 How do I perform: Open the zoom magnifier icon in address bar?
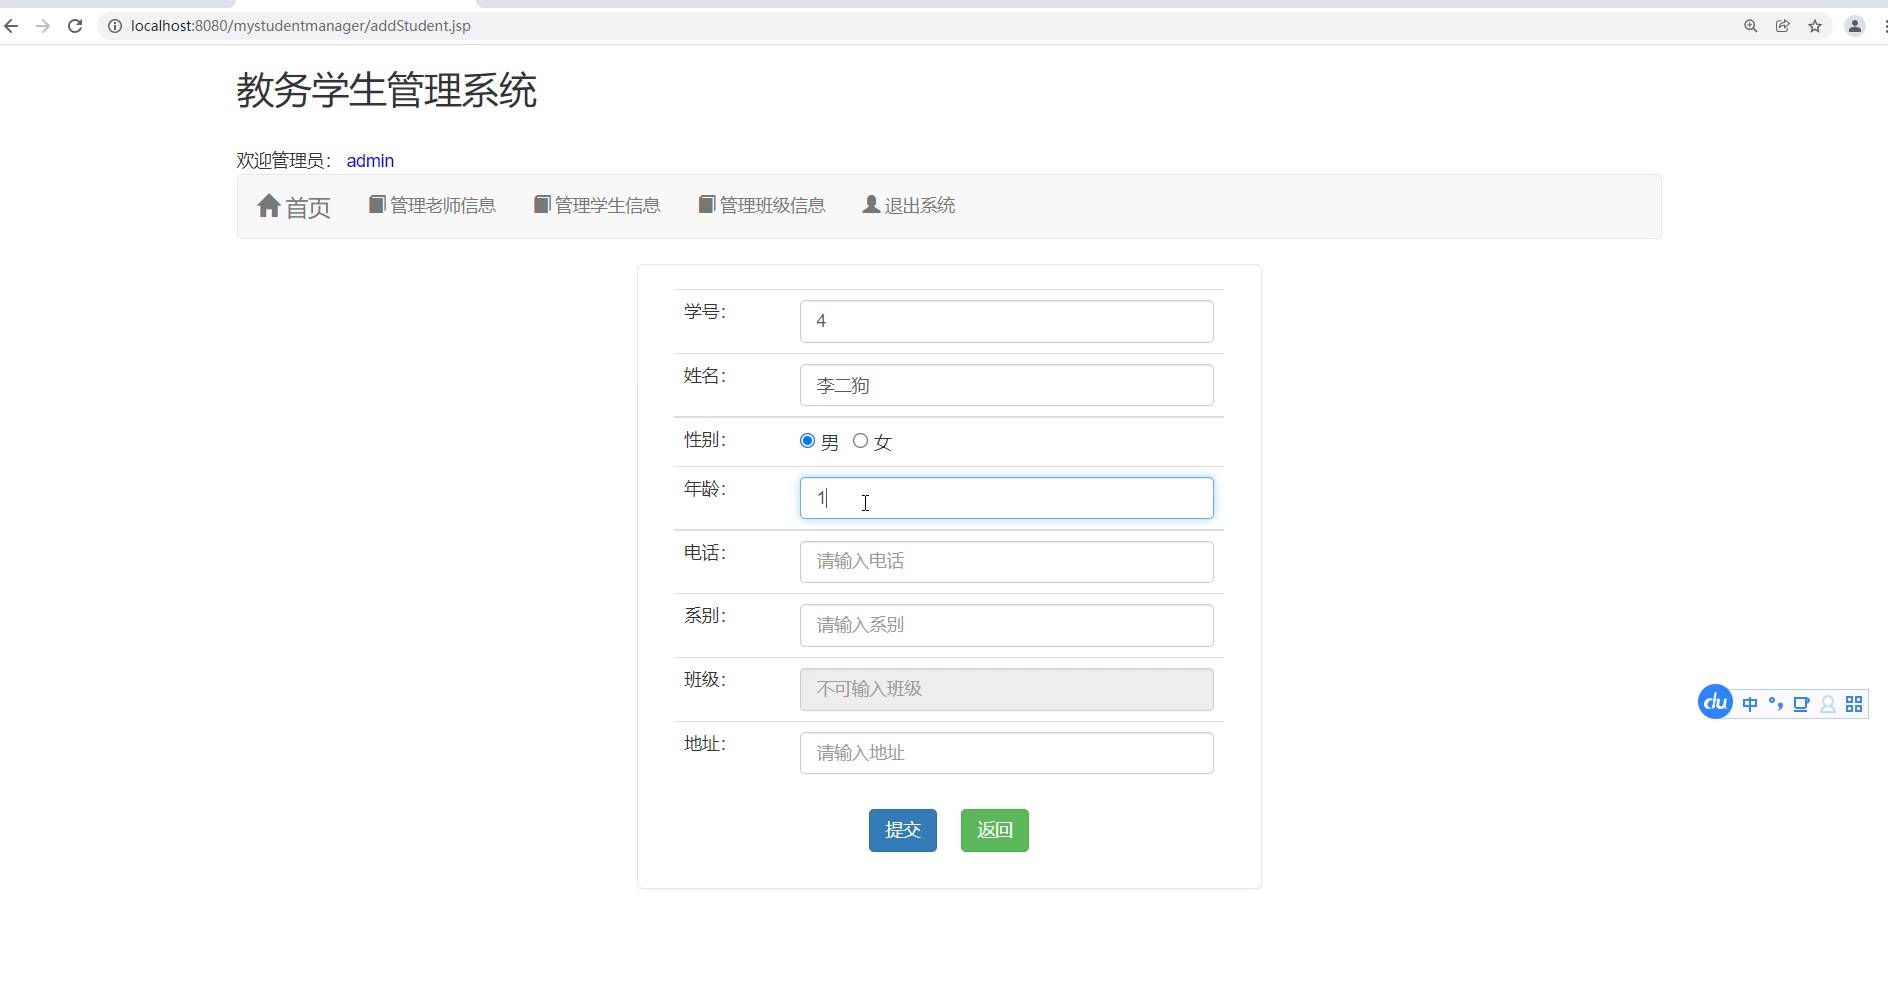coord(1751,26)
